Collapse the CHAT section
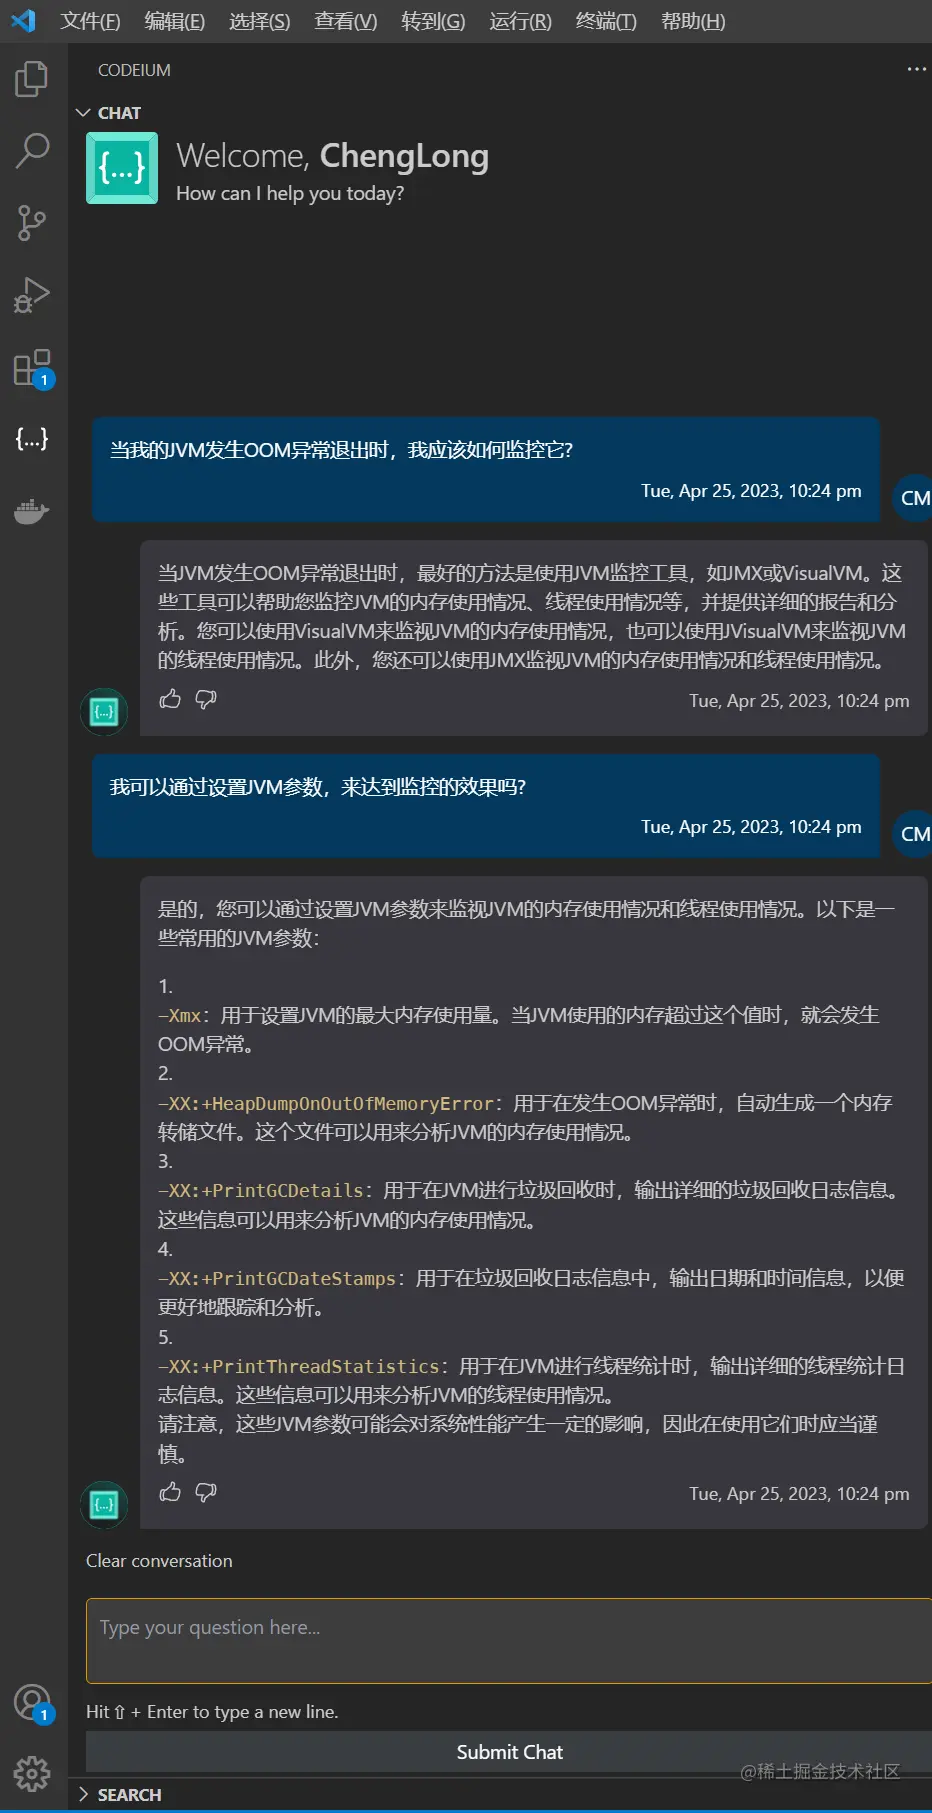932x1813 pixels. [109, 113]
